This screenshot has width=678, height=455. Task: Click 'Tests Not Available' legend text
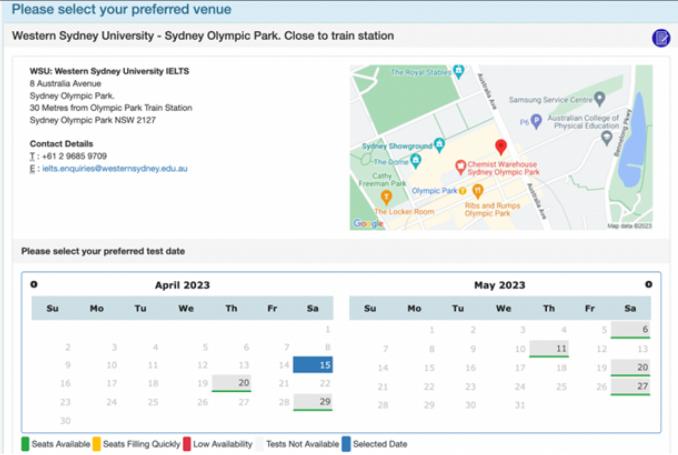[302, 444]
